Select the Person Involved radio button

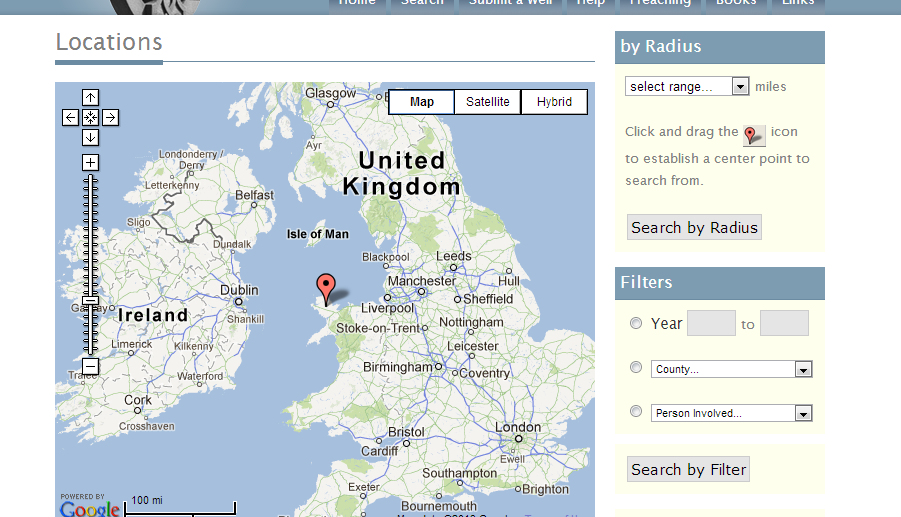pyautogui.click(x=636, y=411)
